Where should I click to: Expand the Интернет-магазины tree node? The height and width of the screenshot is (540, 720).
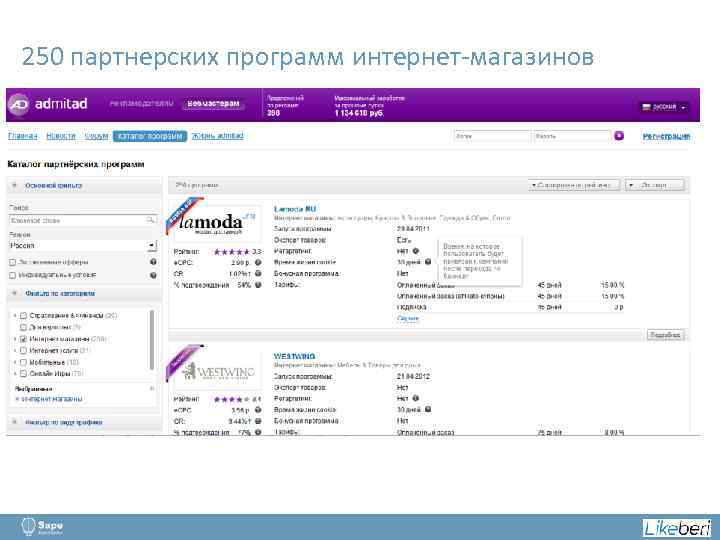point(15,339)
